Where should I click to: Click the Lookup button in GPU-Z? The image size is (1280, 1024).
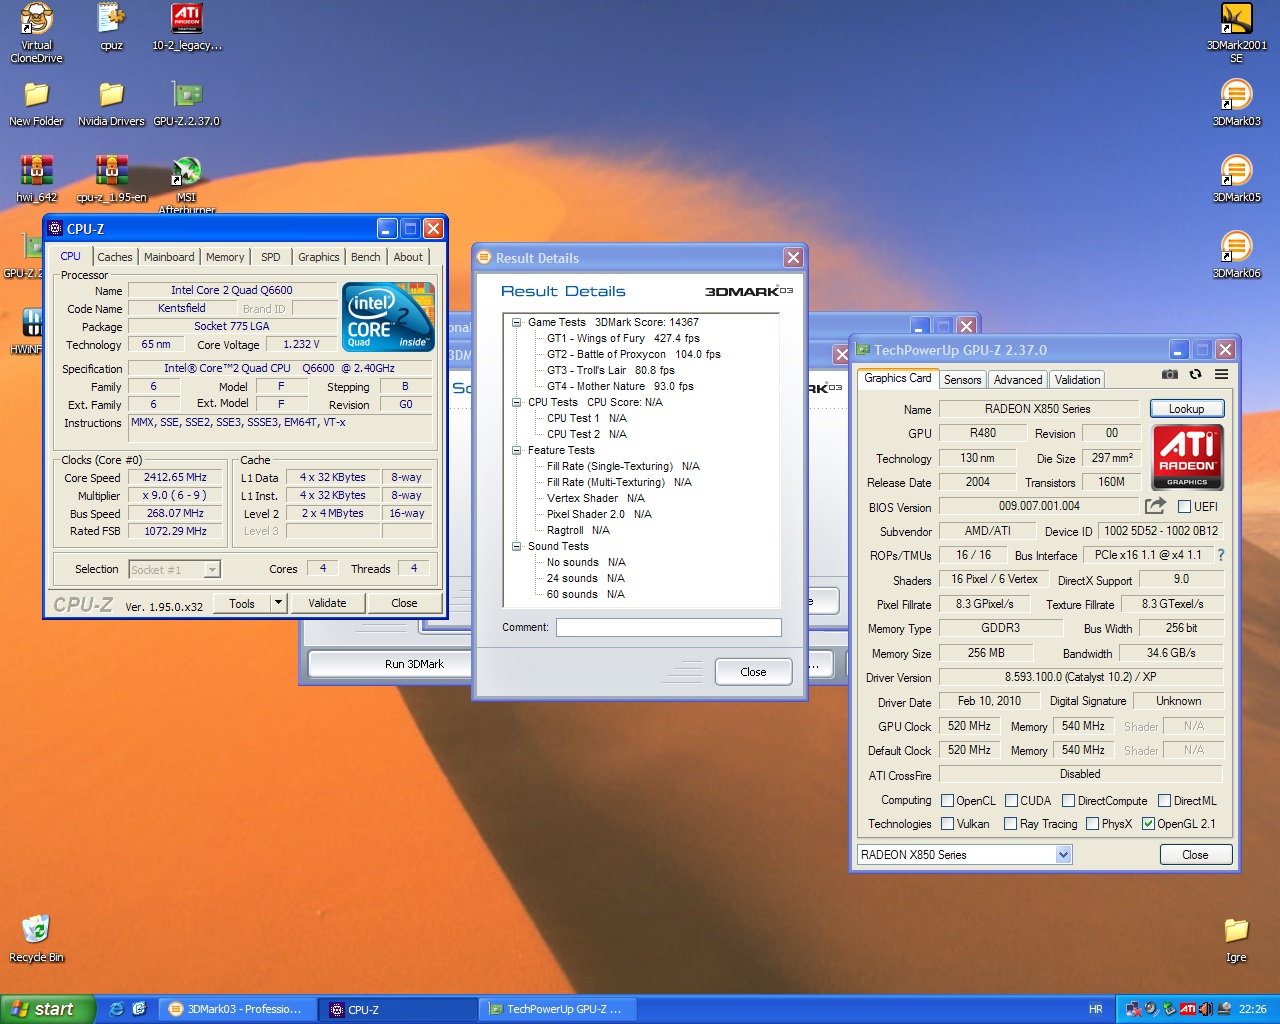1186,409
